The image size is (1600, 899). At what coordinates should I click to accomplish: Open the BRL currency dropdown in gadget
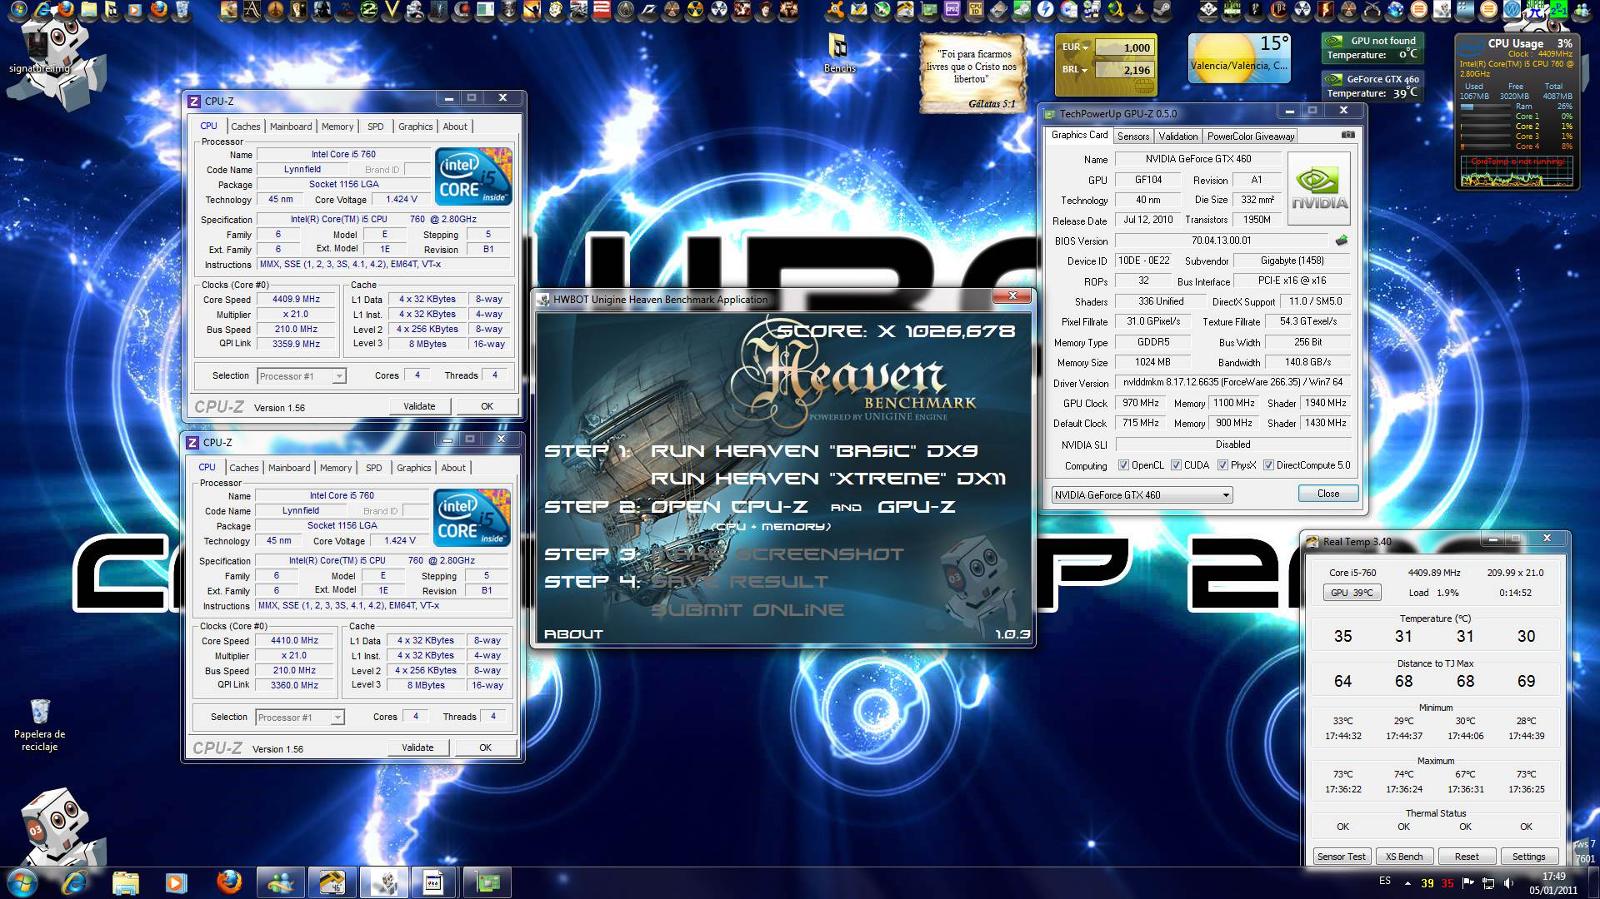point(1076,70)
